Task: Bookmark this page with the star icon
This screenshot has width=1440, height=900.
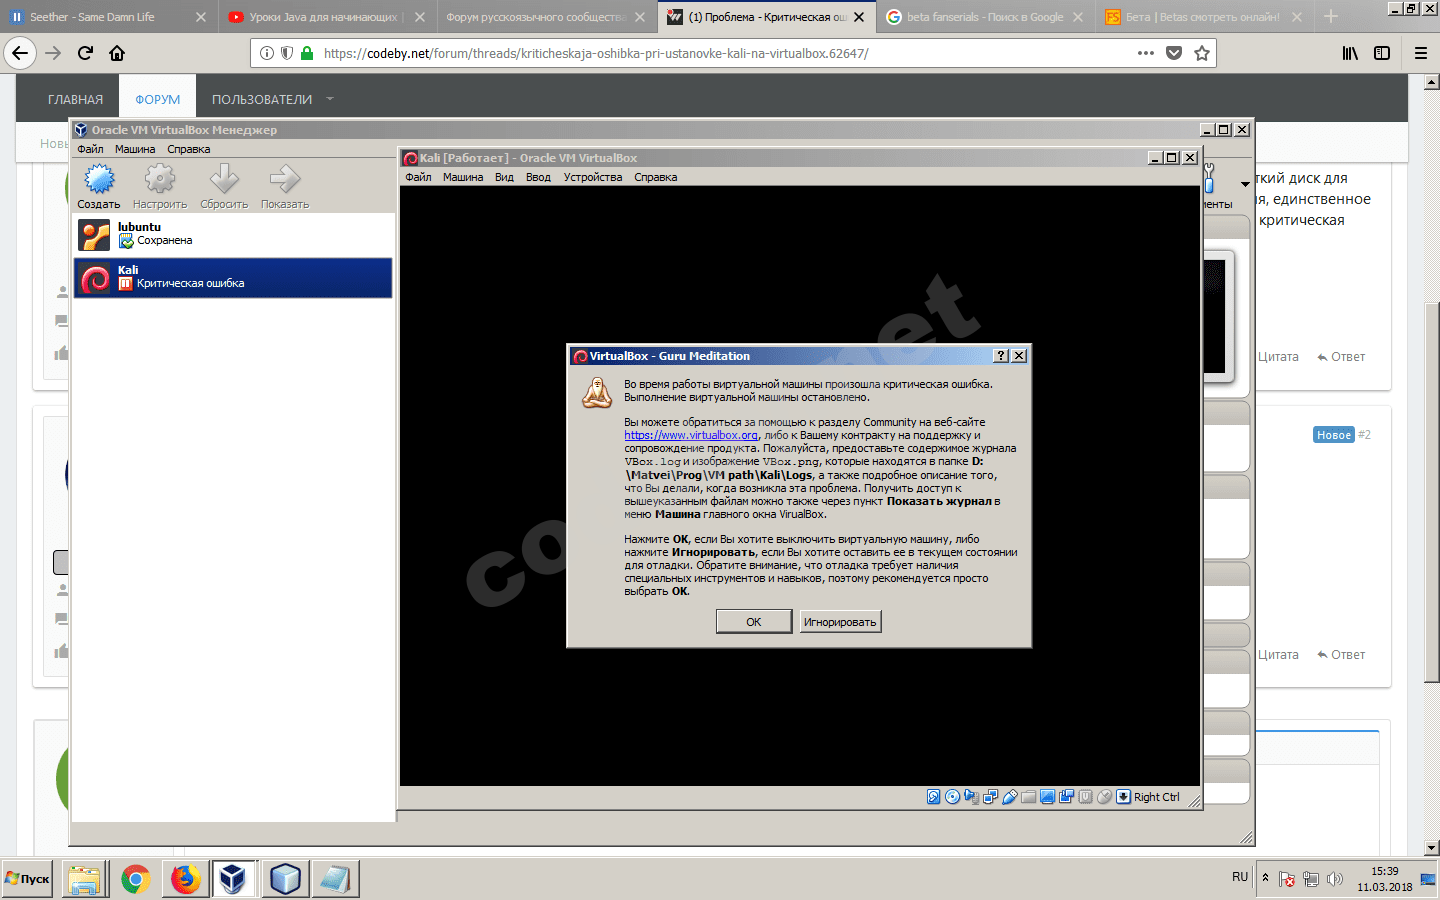Action: [x=1202, y=53]
